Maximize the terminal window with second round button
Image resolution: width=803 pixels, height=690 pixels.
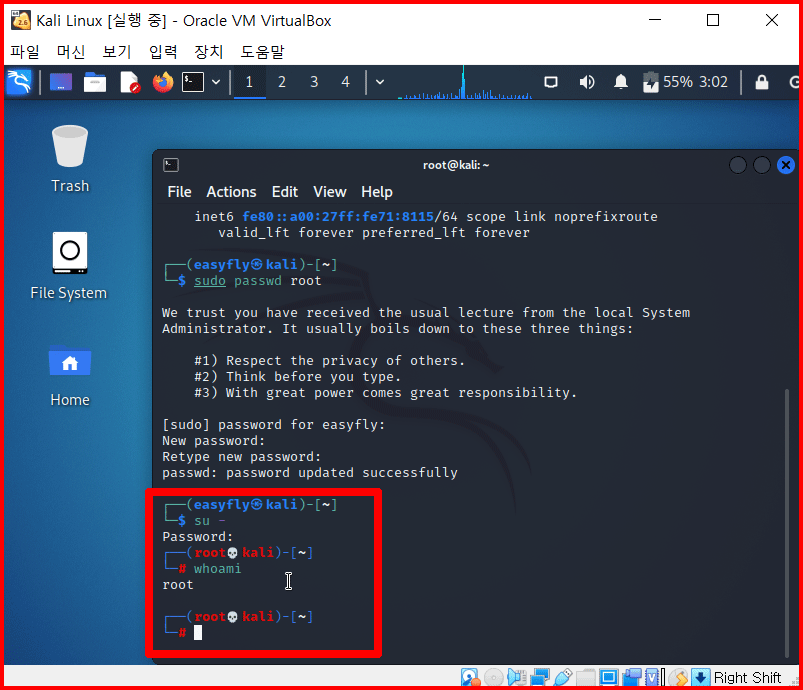(x=762, y=165)
